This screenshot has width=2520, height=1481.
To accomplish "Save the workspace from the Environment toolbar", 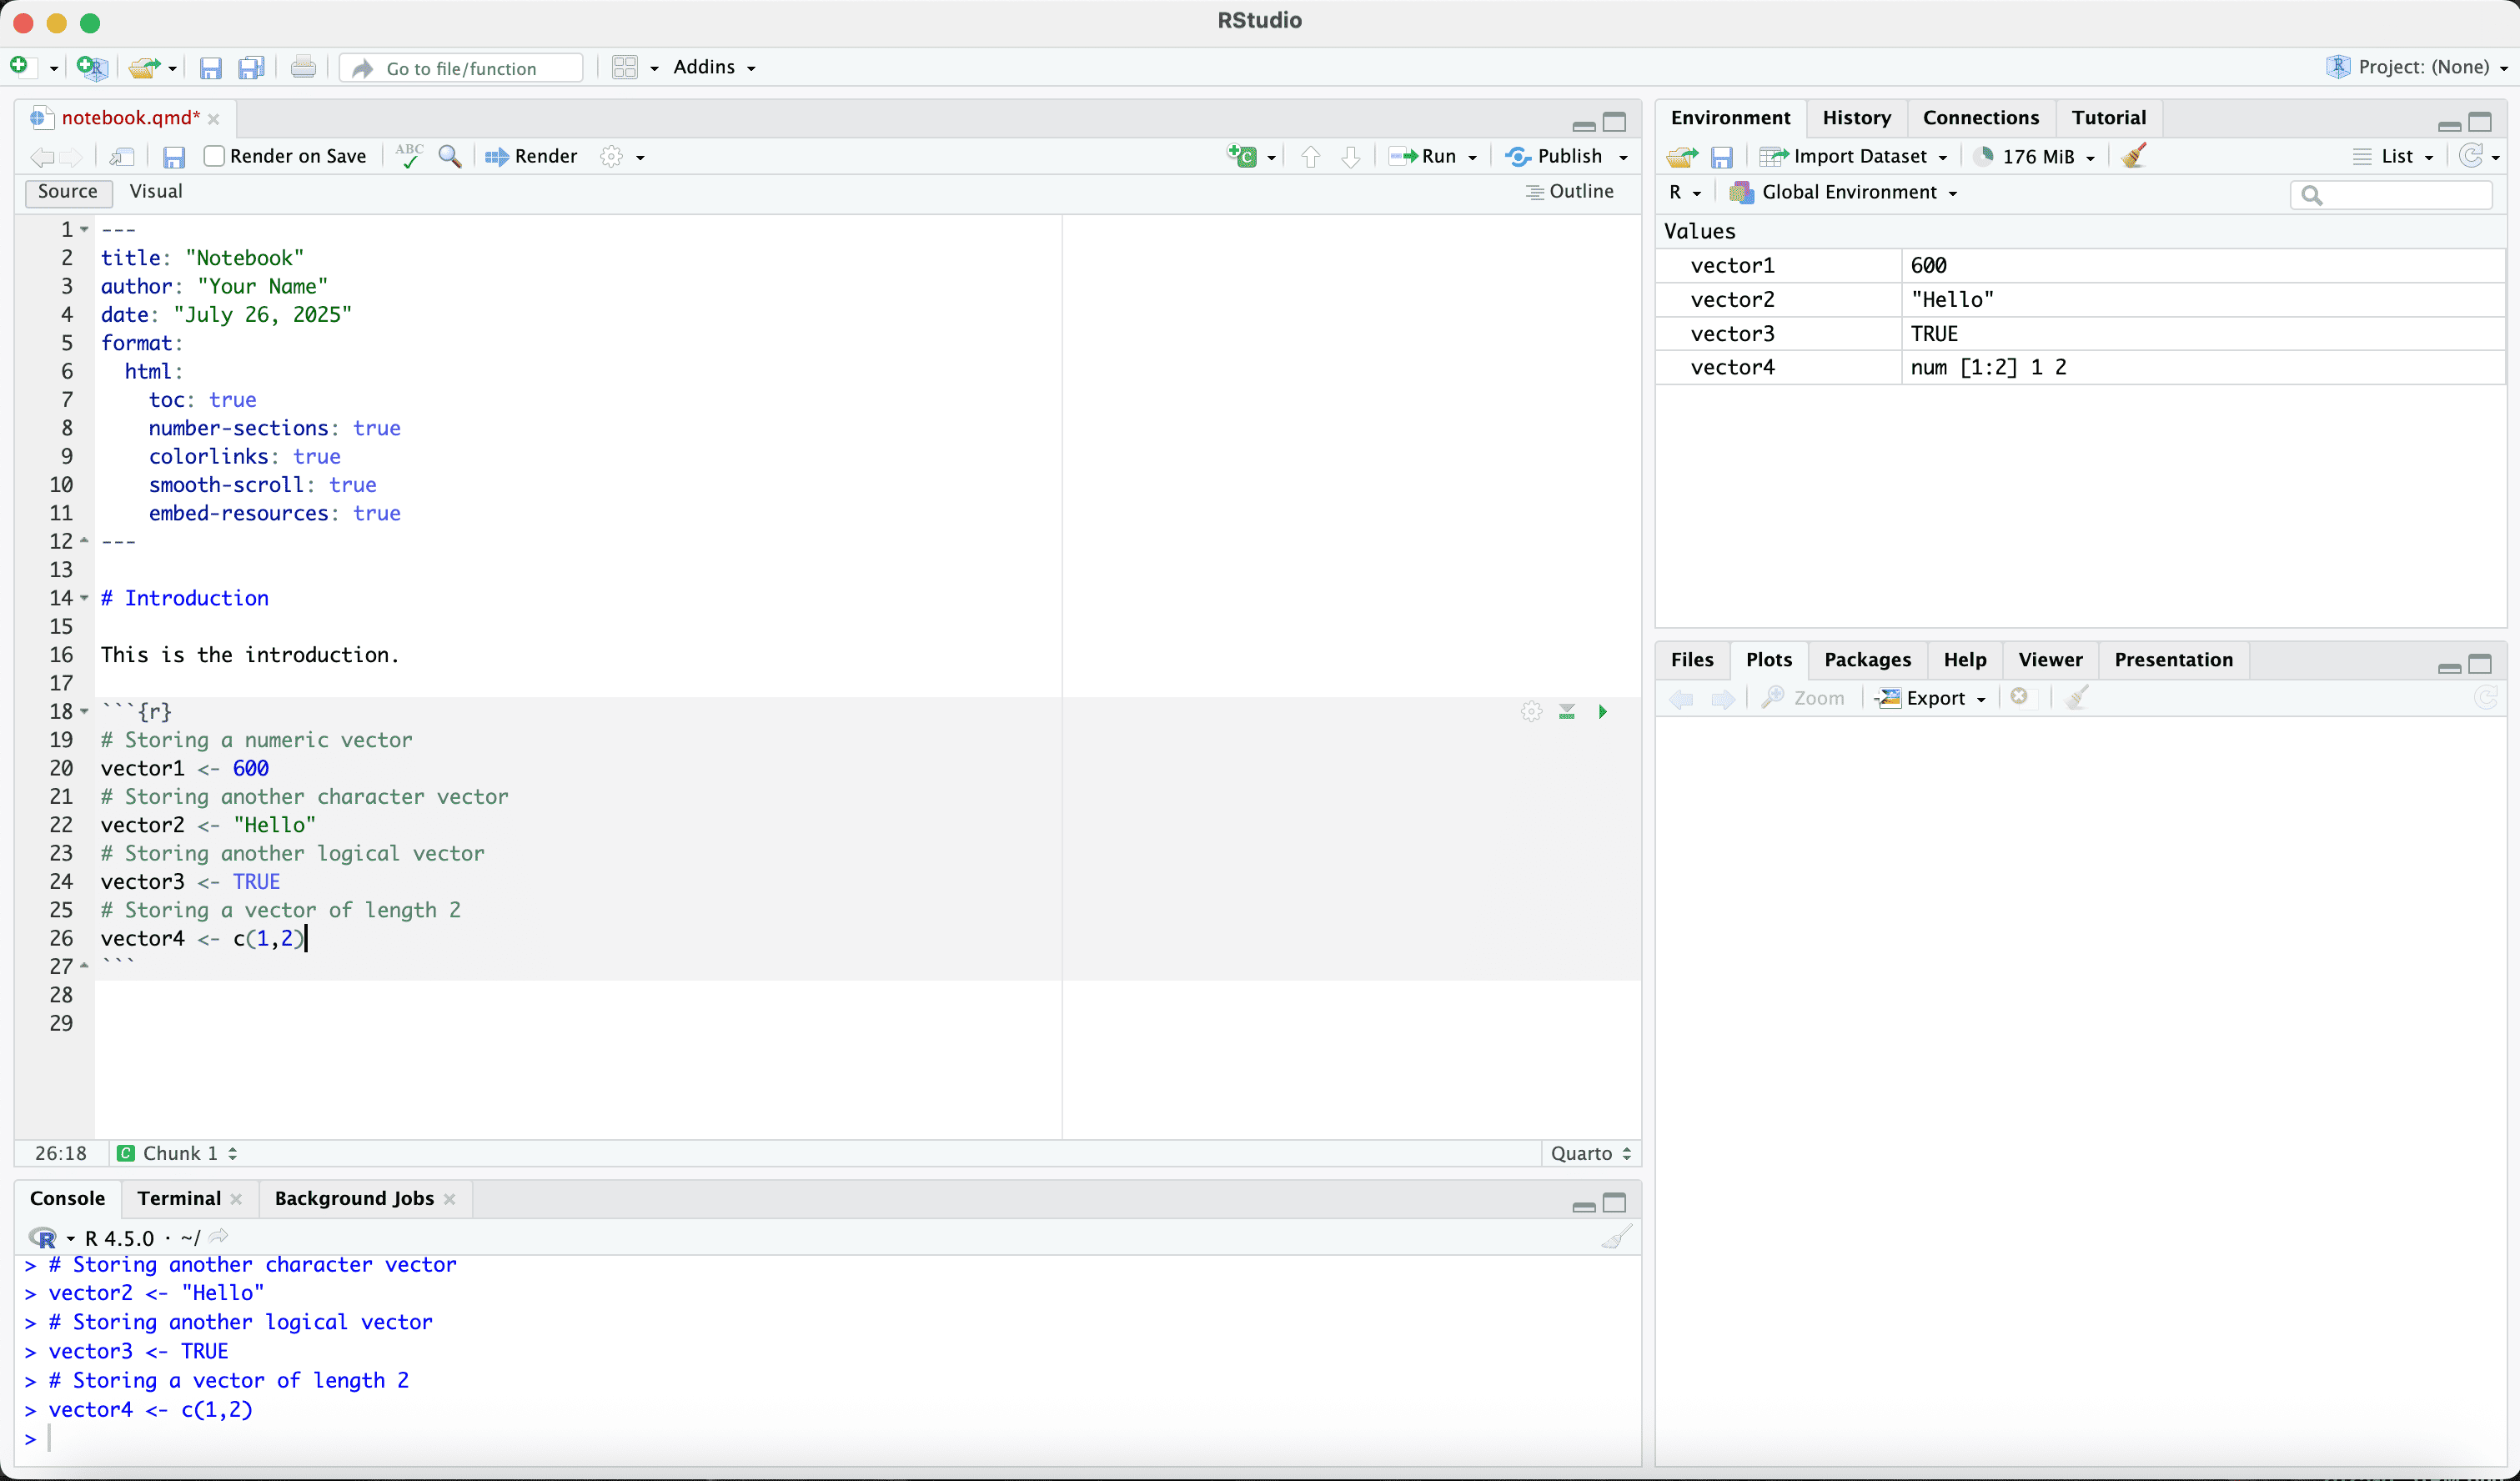I will pyautogui.click(x=1721, y=157).
